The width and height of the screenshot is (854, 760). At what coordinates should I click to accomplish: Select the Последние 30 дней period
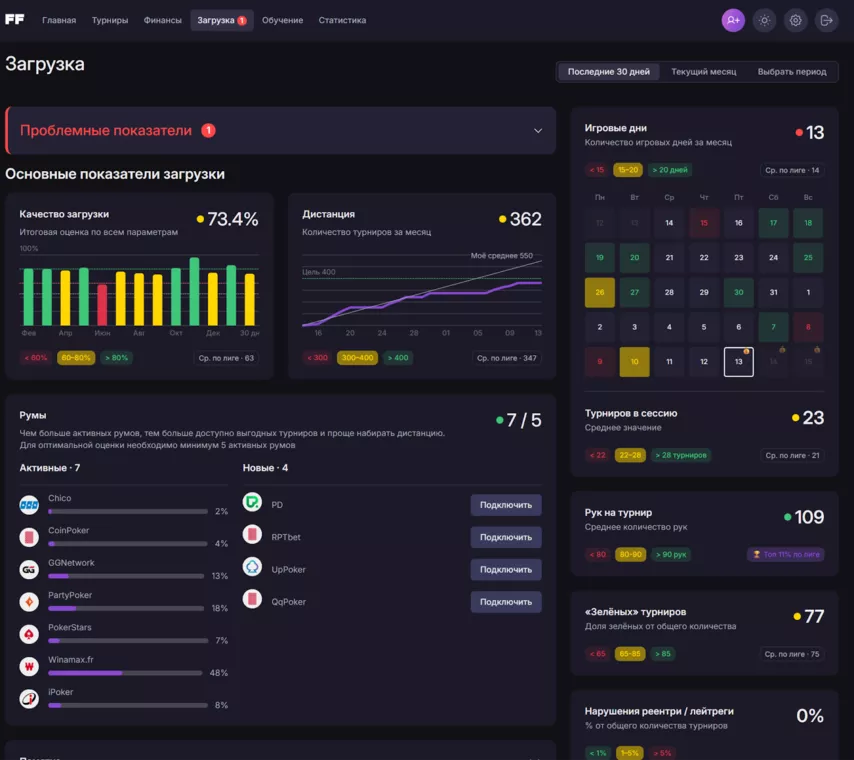pyautogui.click(x=608, y=72)
